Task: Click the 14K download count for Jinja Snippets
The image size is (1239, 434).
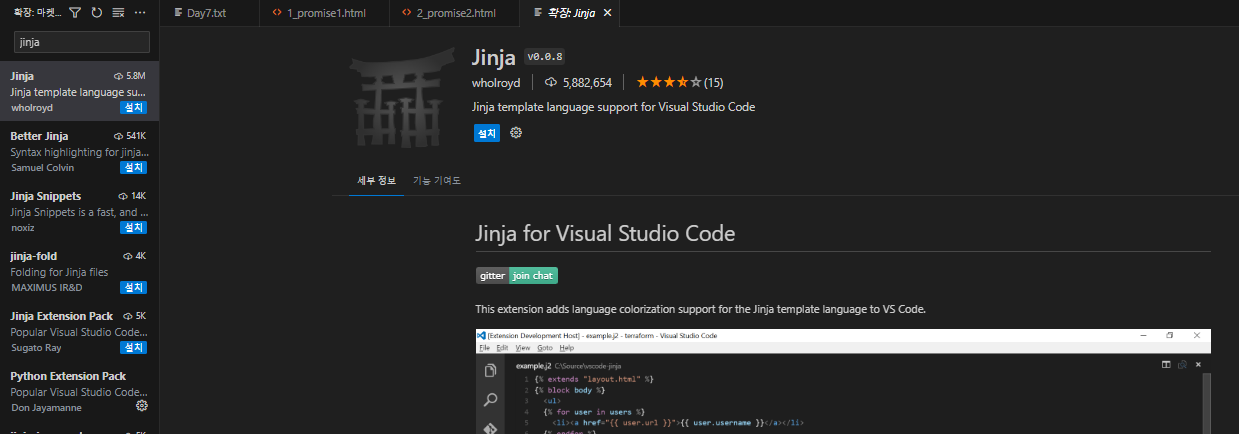Action: click(132, 196)
